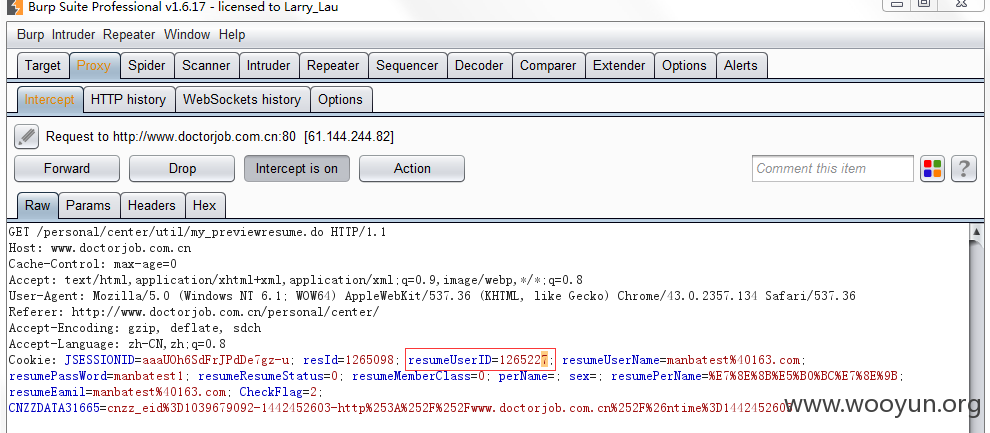Click the pencil edit icon beside the request target
This screenshot has height=433, width=990.
pyautogui.click(x=27, y=136)
